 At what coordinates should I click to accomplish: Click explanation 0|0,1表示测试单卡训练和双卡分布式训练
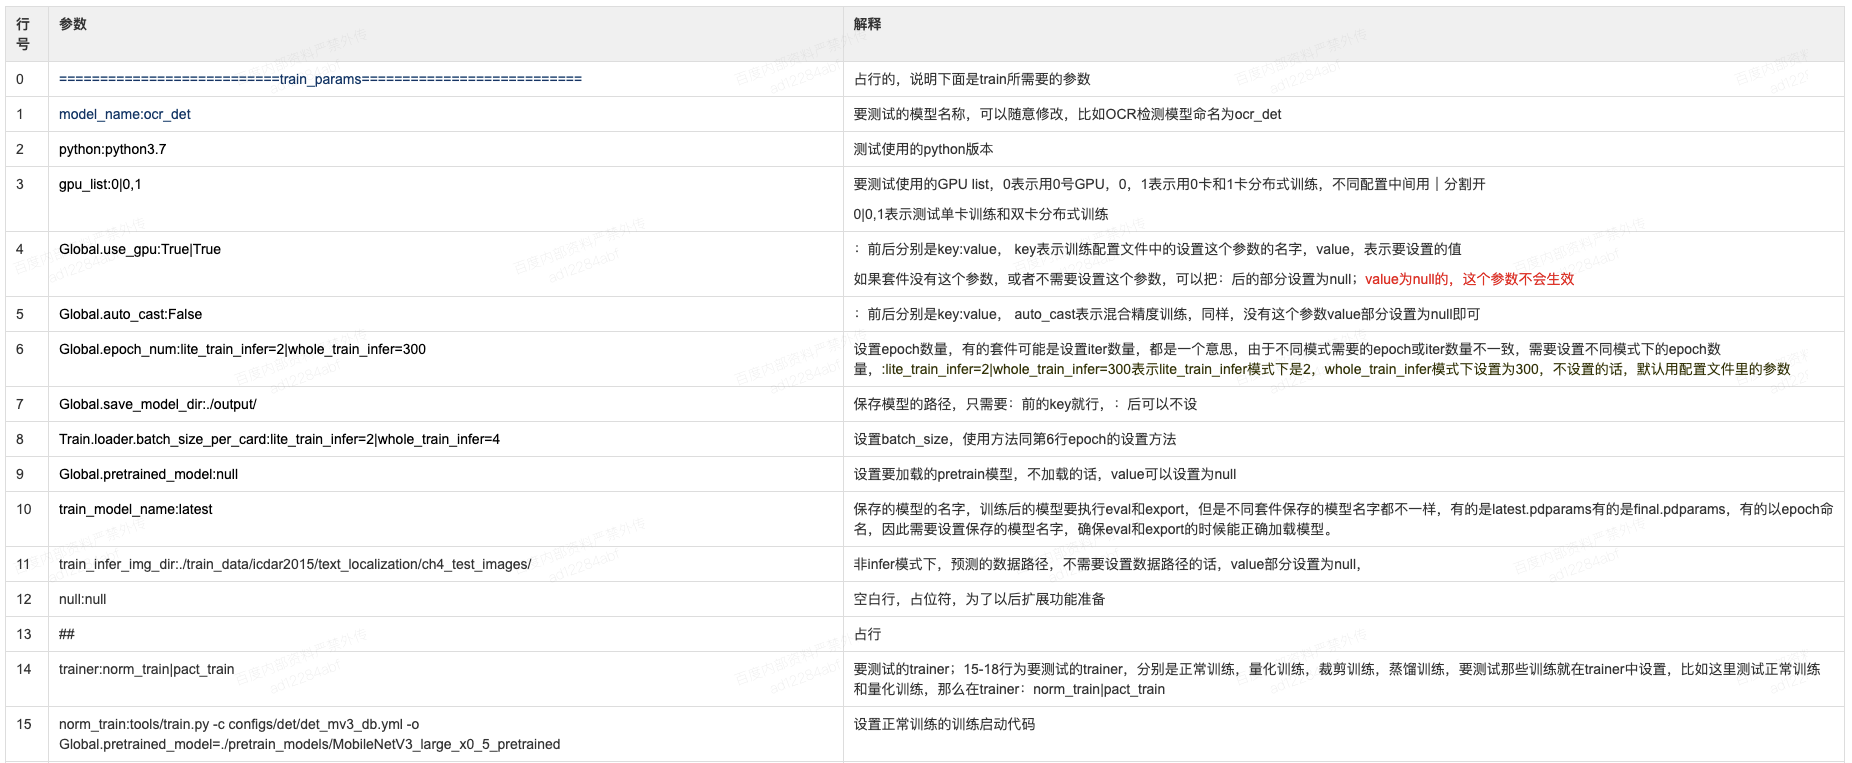[981, 214]
